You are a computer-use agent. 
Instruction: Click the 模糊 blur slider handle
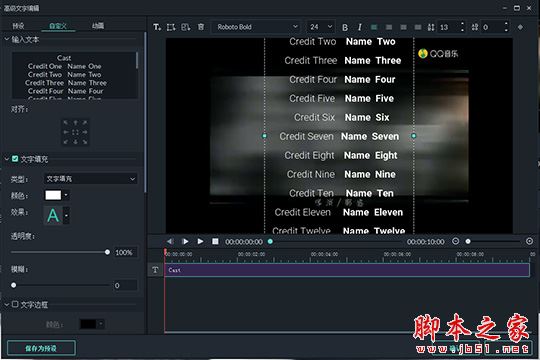tap(13, 285)
